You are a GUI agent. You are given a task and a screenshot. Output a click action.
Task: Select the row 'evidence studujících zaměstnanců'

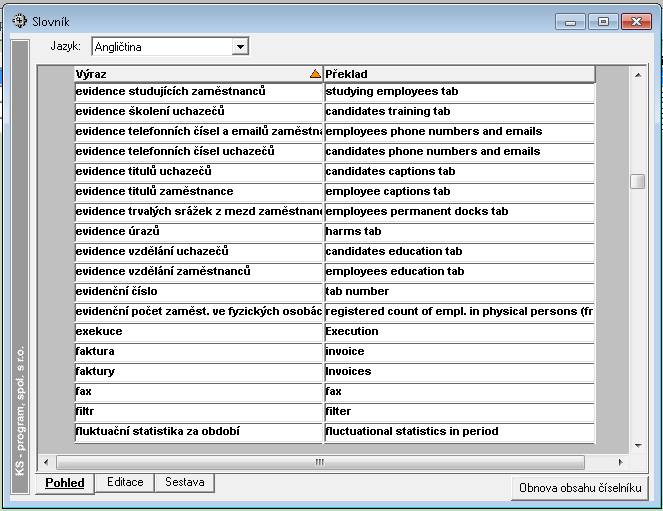point(198,92)
